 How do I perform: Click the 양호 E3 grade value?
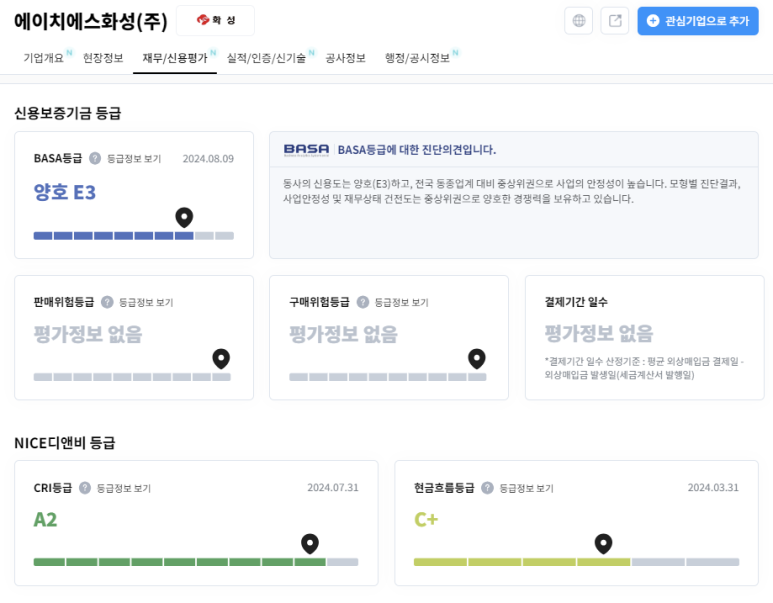click(x=65, y=192)
